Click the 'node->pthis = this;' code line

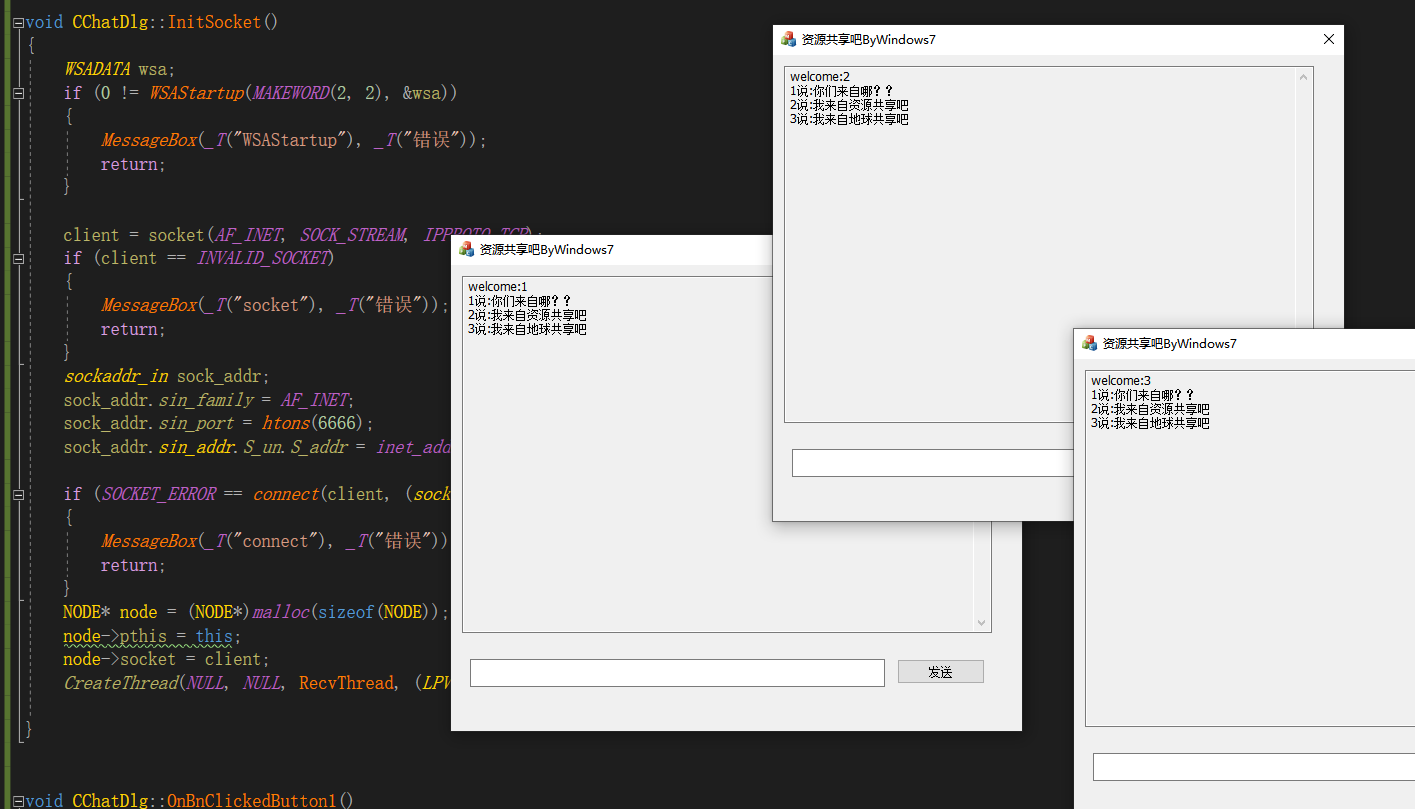152,636
